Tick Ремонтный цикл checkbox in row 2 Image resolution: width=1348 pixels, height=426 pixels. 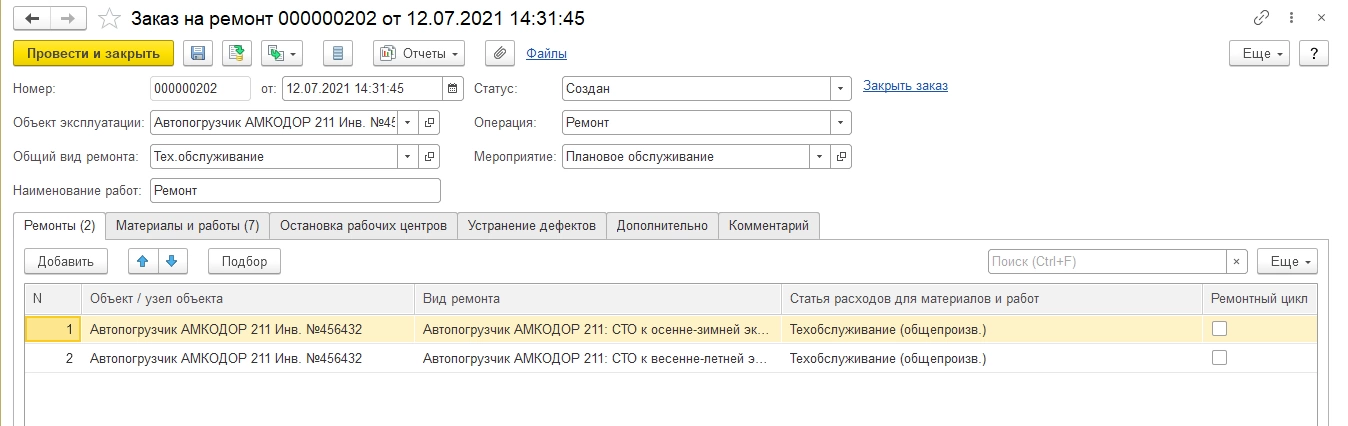(x=1219, y=358)
